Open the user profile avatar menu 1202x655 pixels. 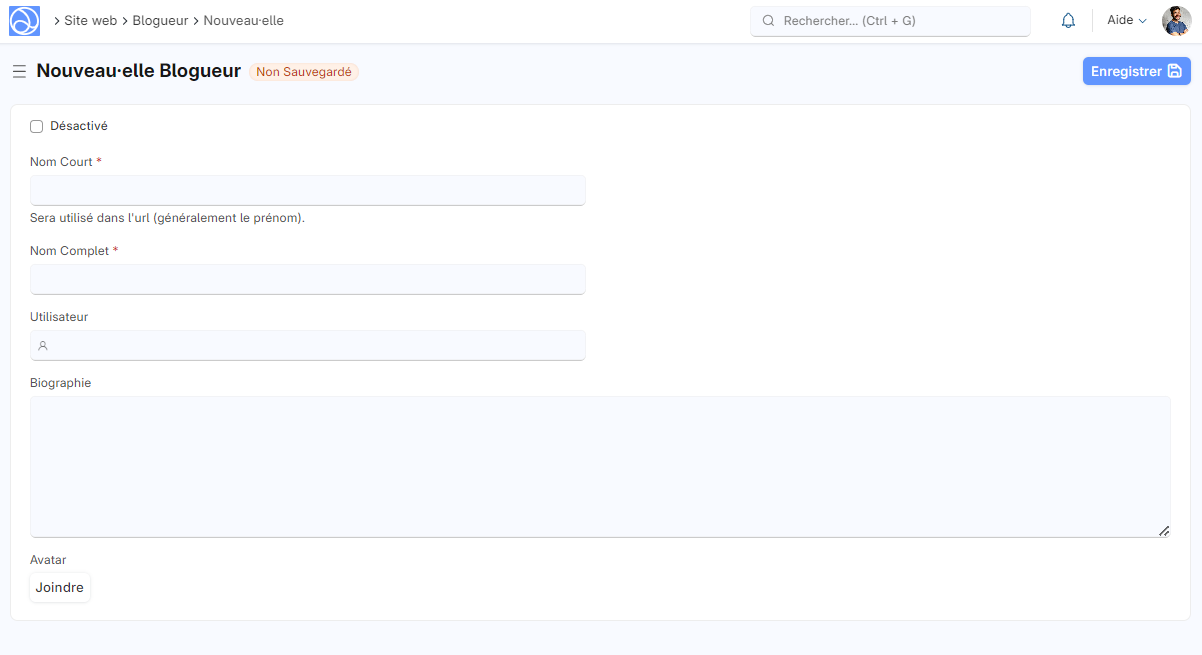1176,21
